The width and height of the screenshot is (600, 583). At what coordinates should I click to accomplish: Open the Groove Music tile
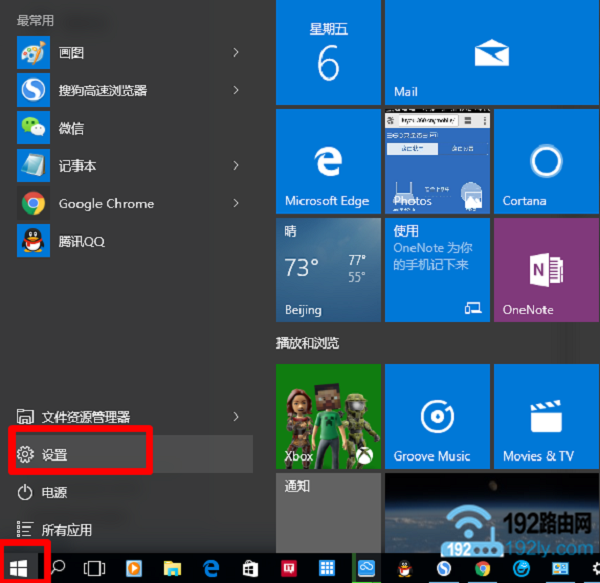[437, 416]
